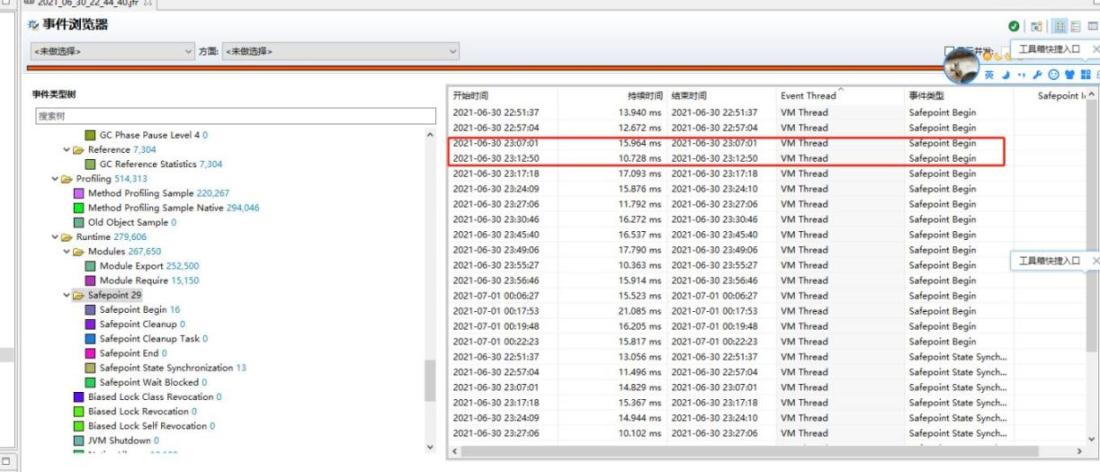Click the pink Safepoint End color swatch
1100x472 pixels.
(x=91, y=353)
